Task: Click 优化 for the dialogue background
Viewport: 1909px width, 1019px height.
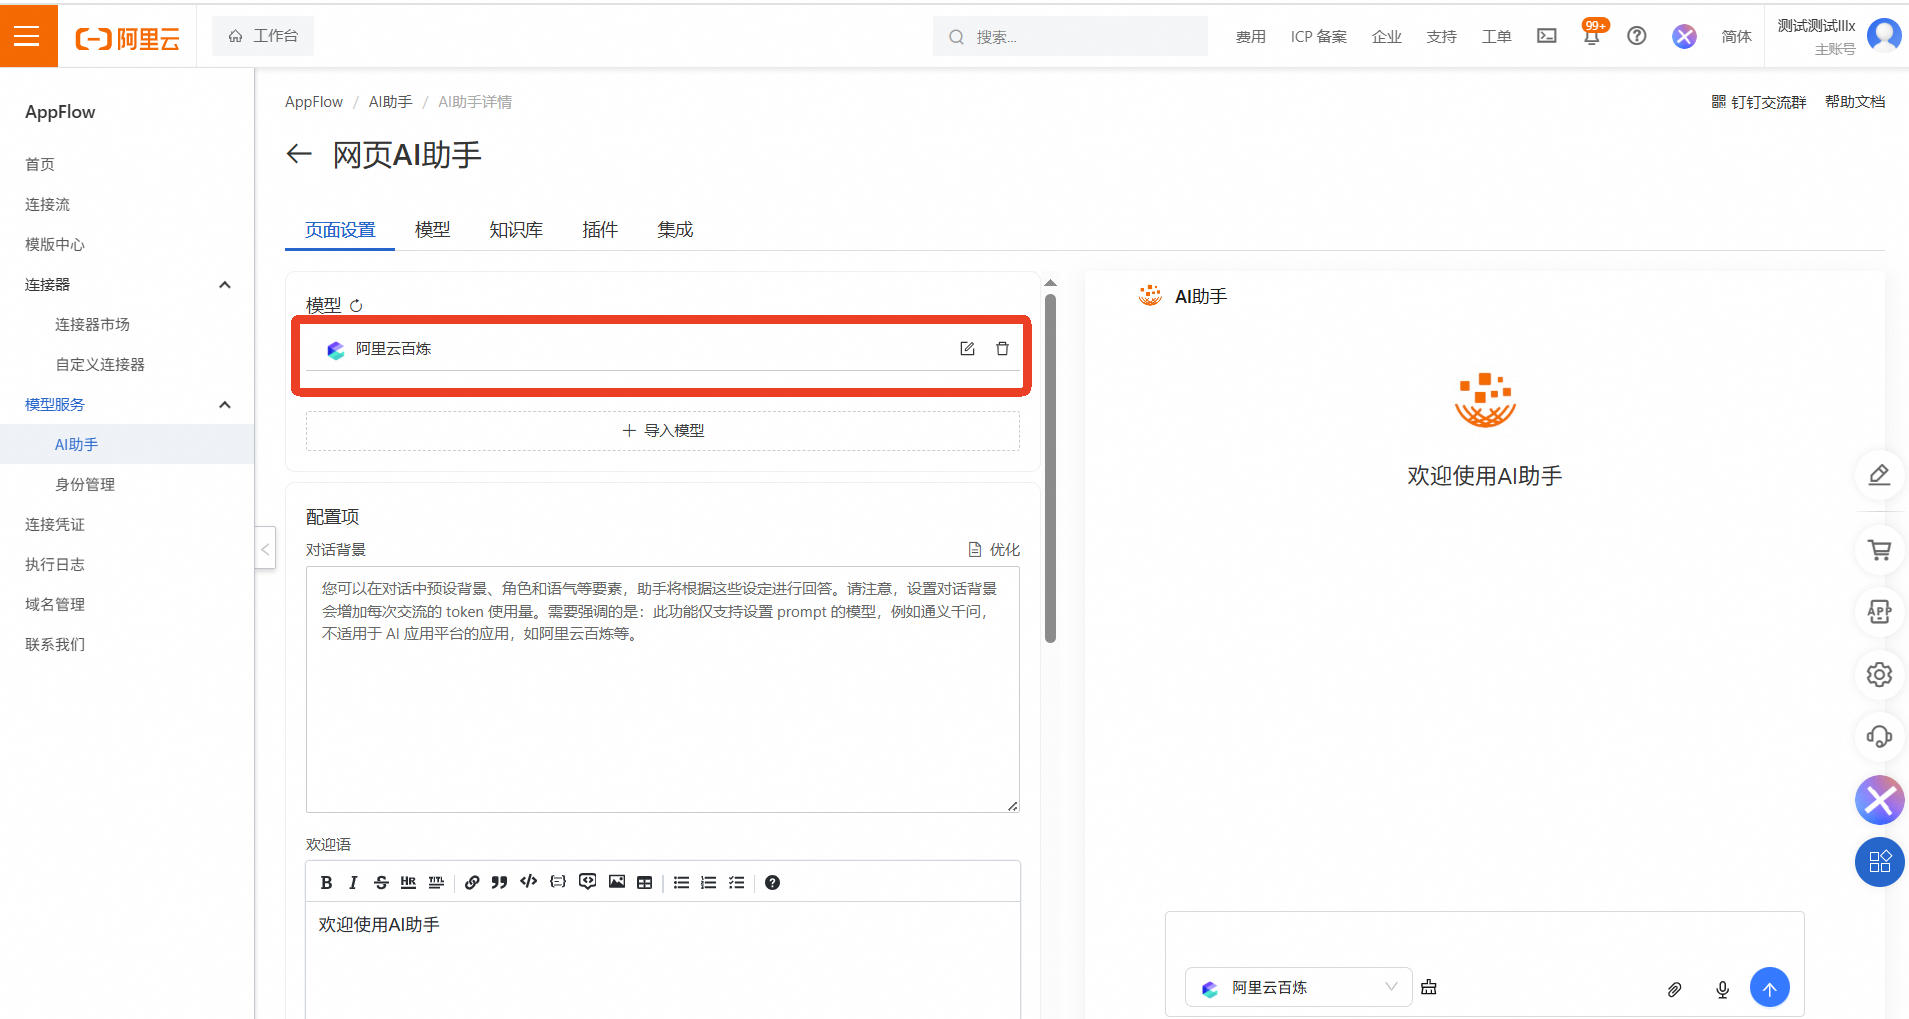Action: point(994,550)
